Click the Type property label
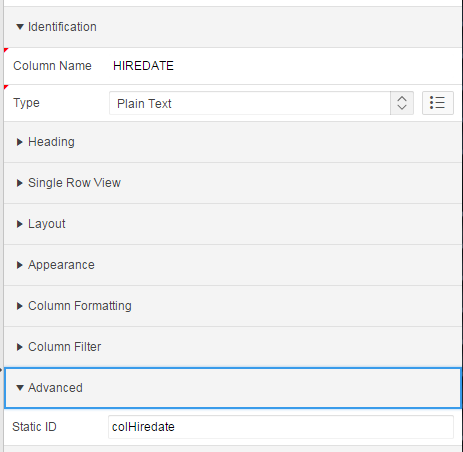The width and height of the screenshot is (463, 452). 26,103
